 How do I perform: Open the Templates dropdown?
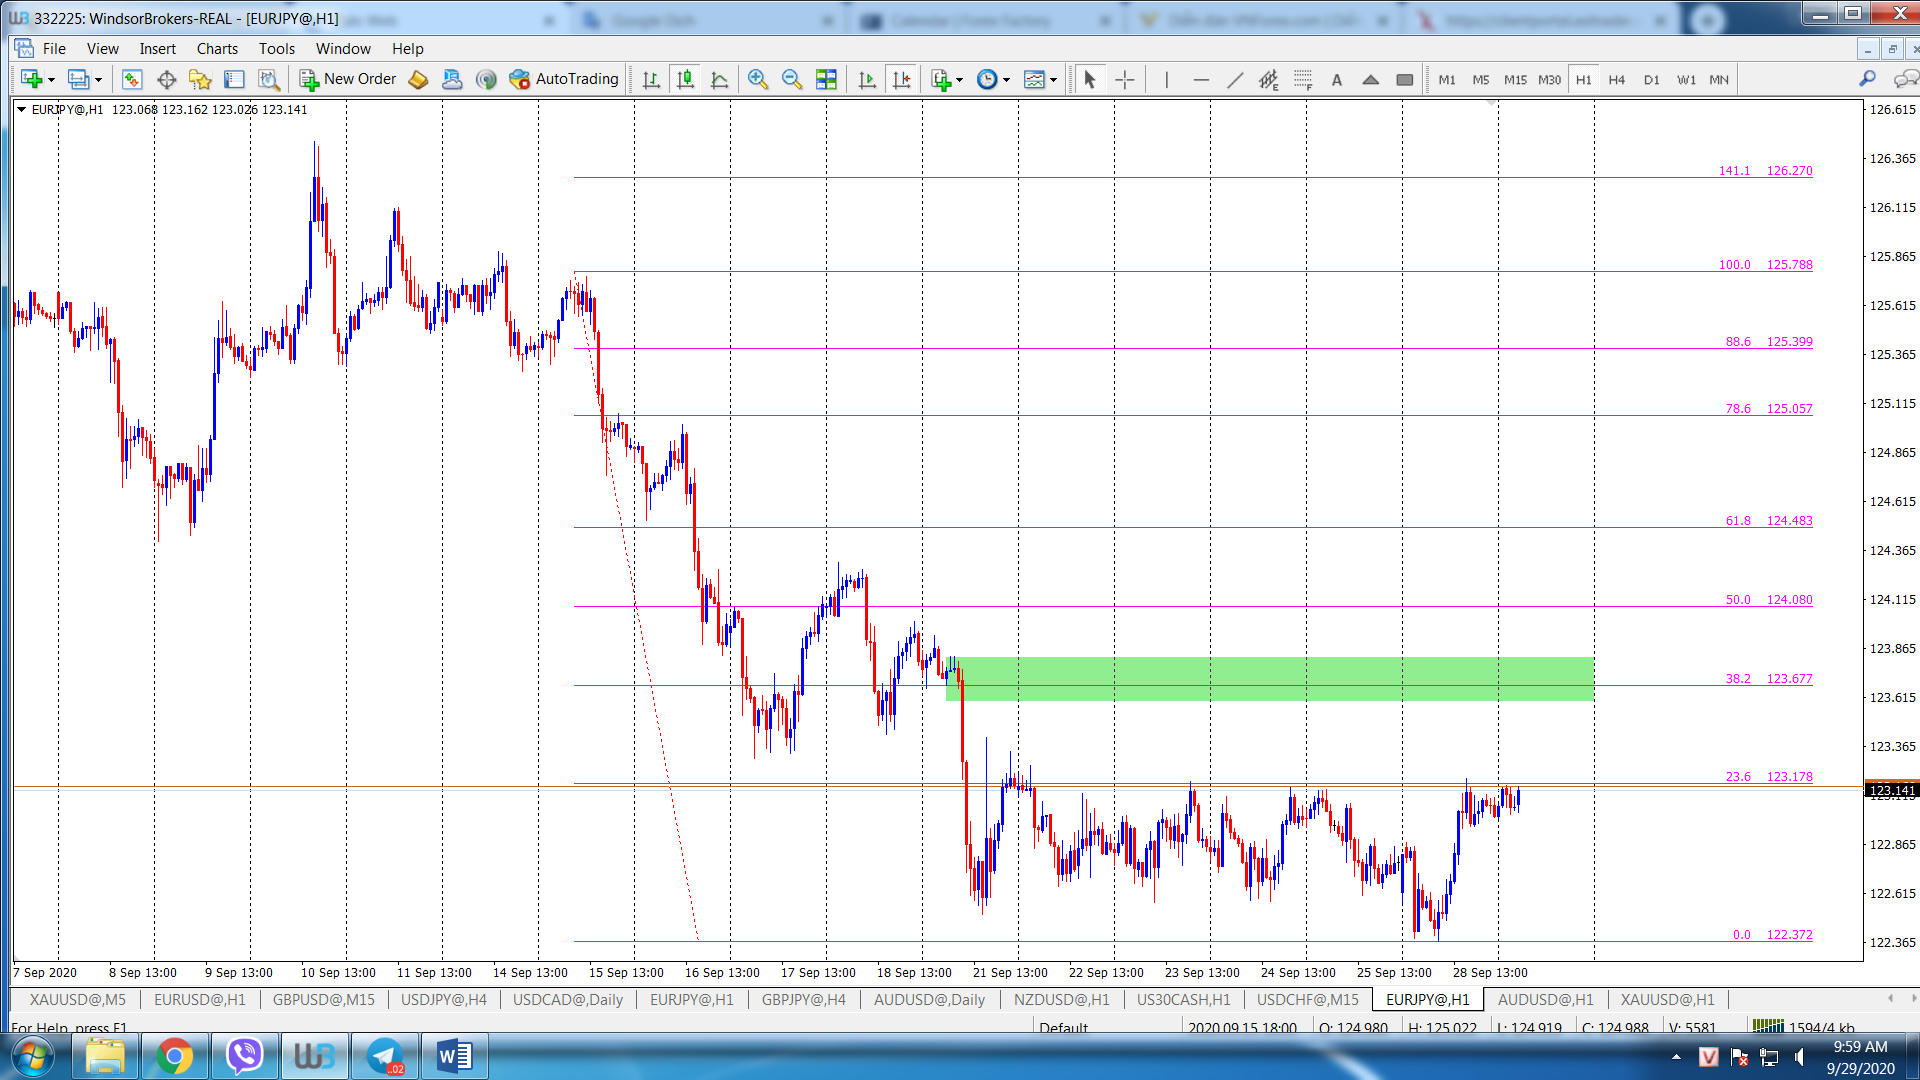pos(1041,79)
